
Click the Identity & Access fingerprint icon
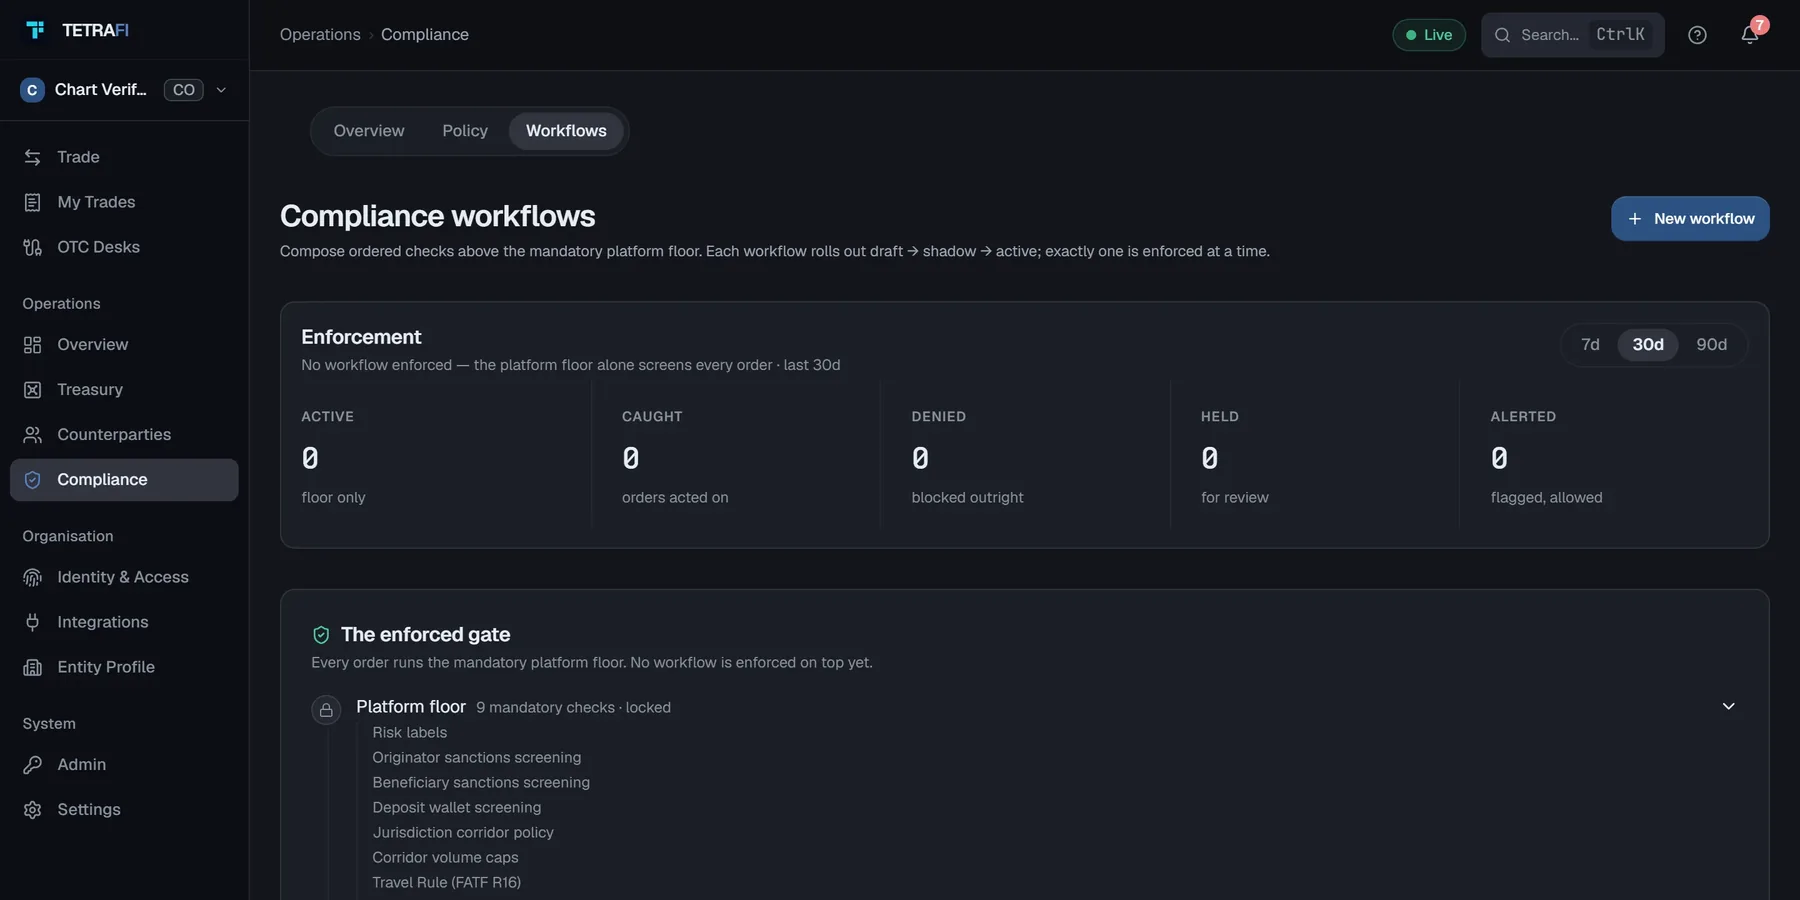pyautogui.click(x=33, y=577)
